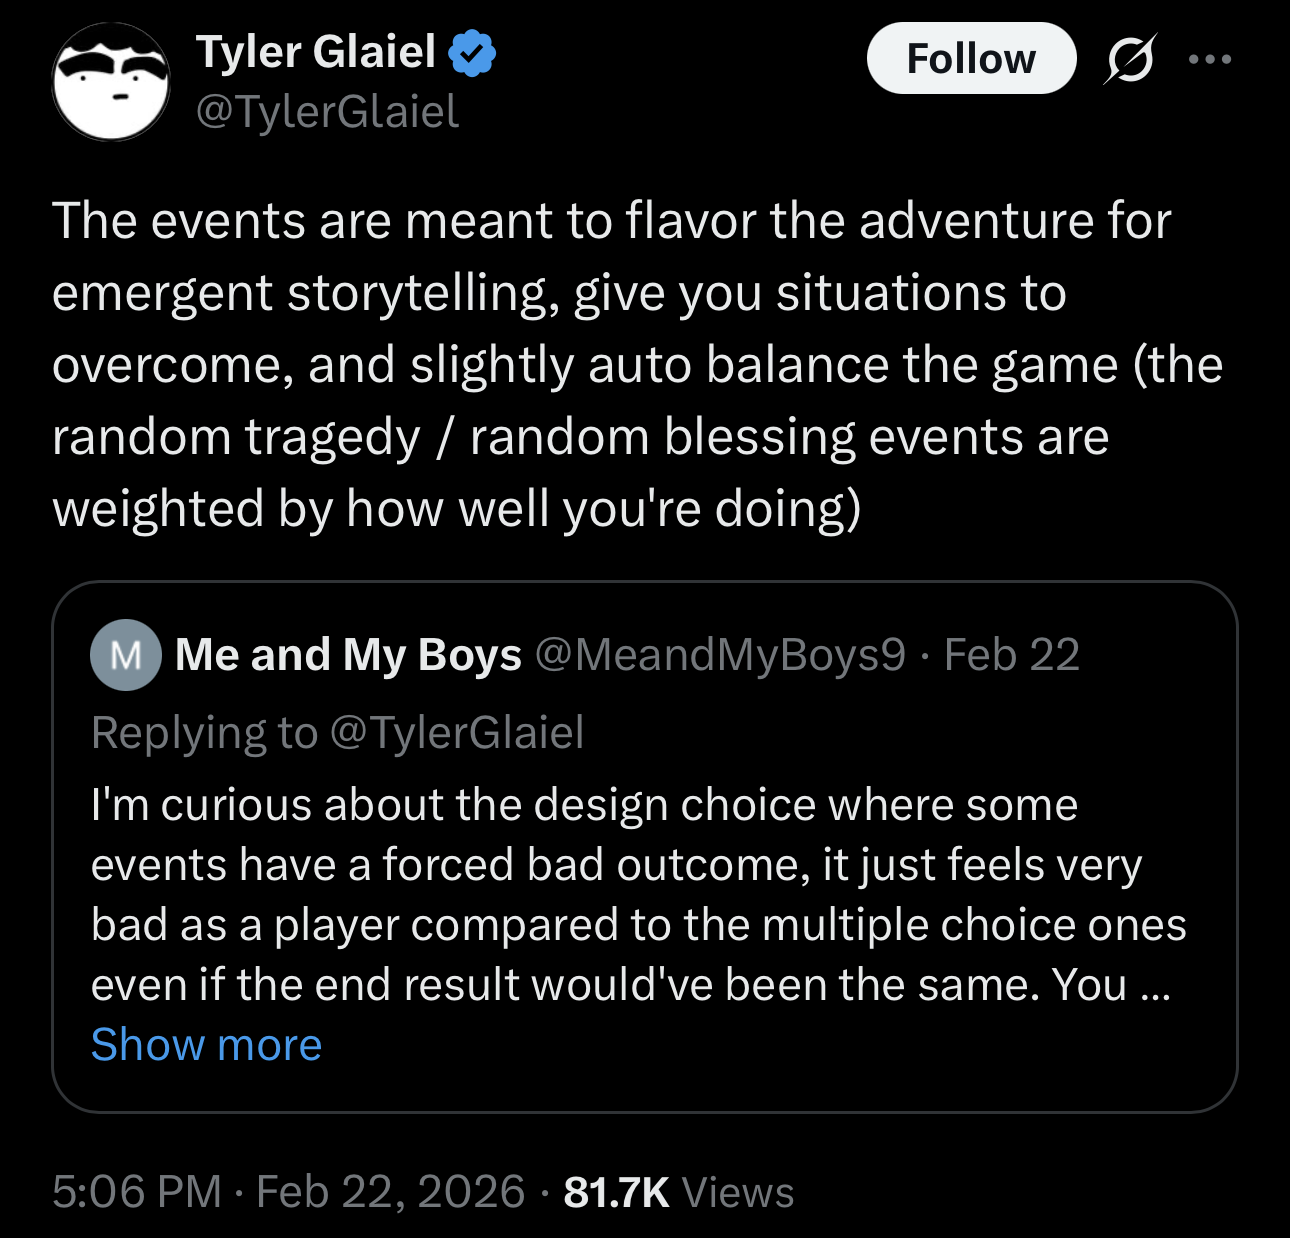
Task: Click the blue verified badge
Action: pyautogui.click(x=472, y=53)
